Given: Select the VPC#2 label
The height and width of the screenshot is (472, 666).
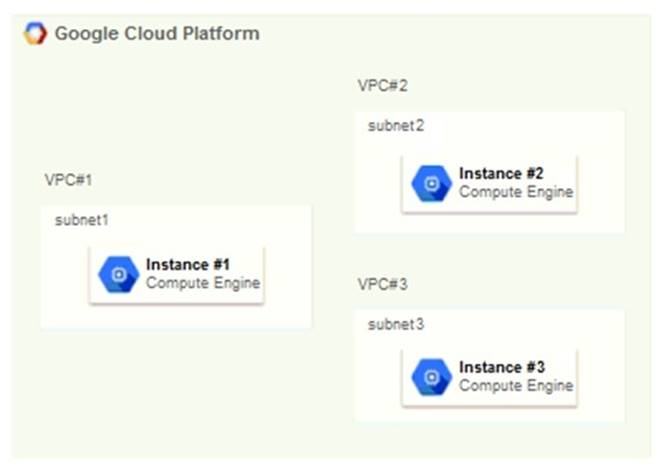Looking at the screenshot, I should (x=383, y=85).
